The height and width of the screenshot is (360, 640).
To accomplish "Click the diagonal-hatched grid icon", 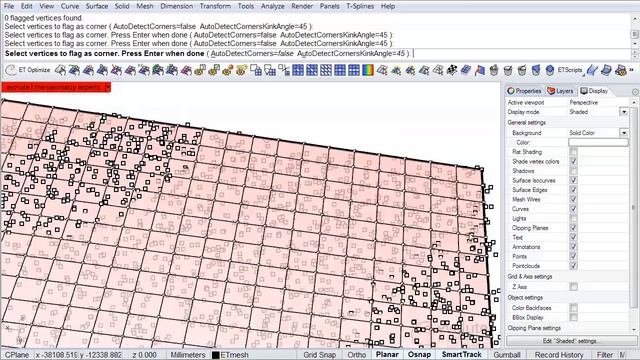I will (x=326, y=70).
